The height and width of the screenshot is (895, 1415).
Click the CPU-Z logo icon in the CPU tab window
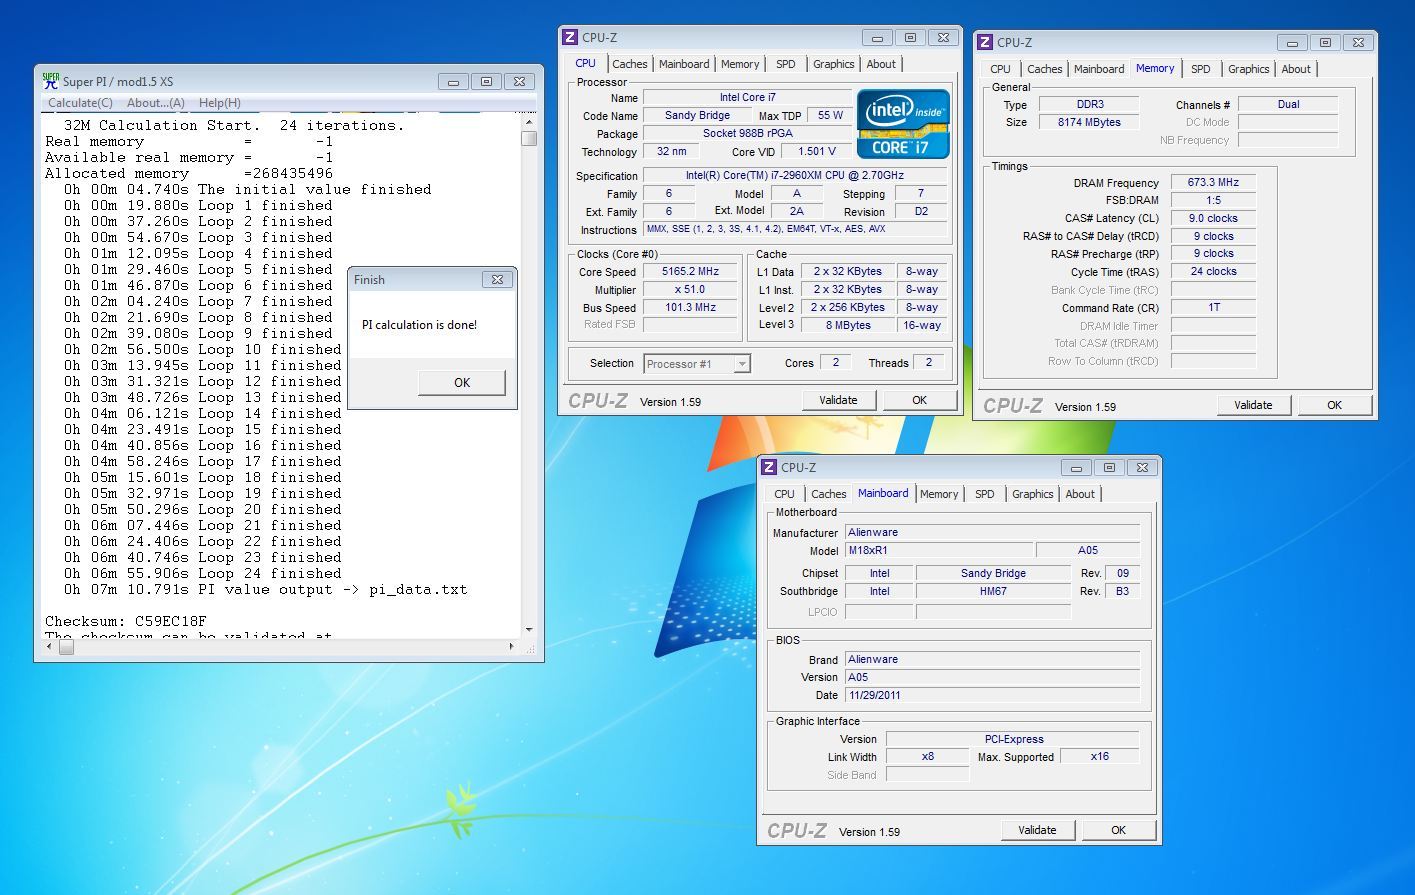point(570,37)
